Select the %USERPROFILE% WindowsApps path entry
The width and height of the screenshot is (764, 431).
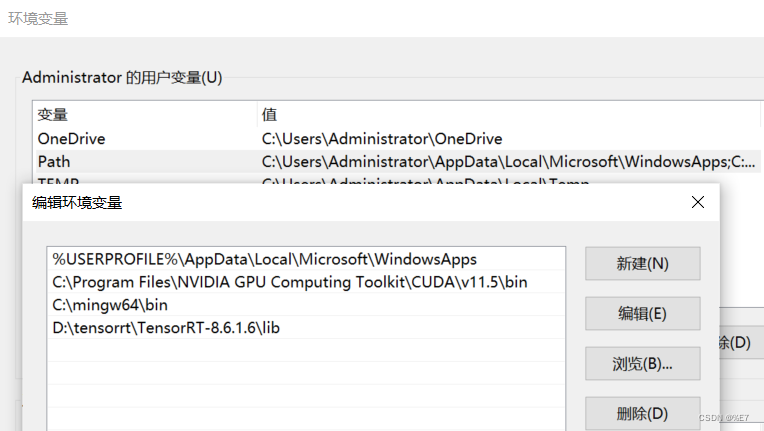click(x=306, y=259)
